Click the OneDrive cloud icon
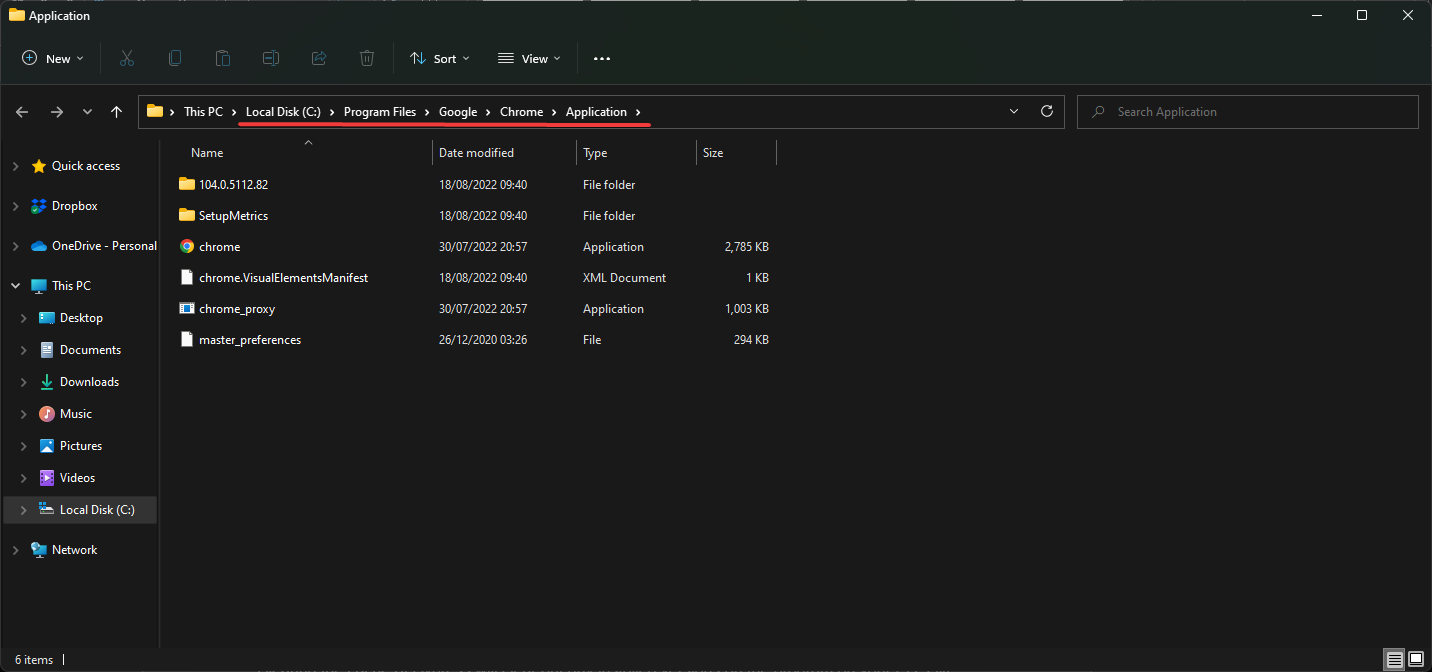This screenshot has height=672, width=1432. (x=39, y=246)
